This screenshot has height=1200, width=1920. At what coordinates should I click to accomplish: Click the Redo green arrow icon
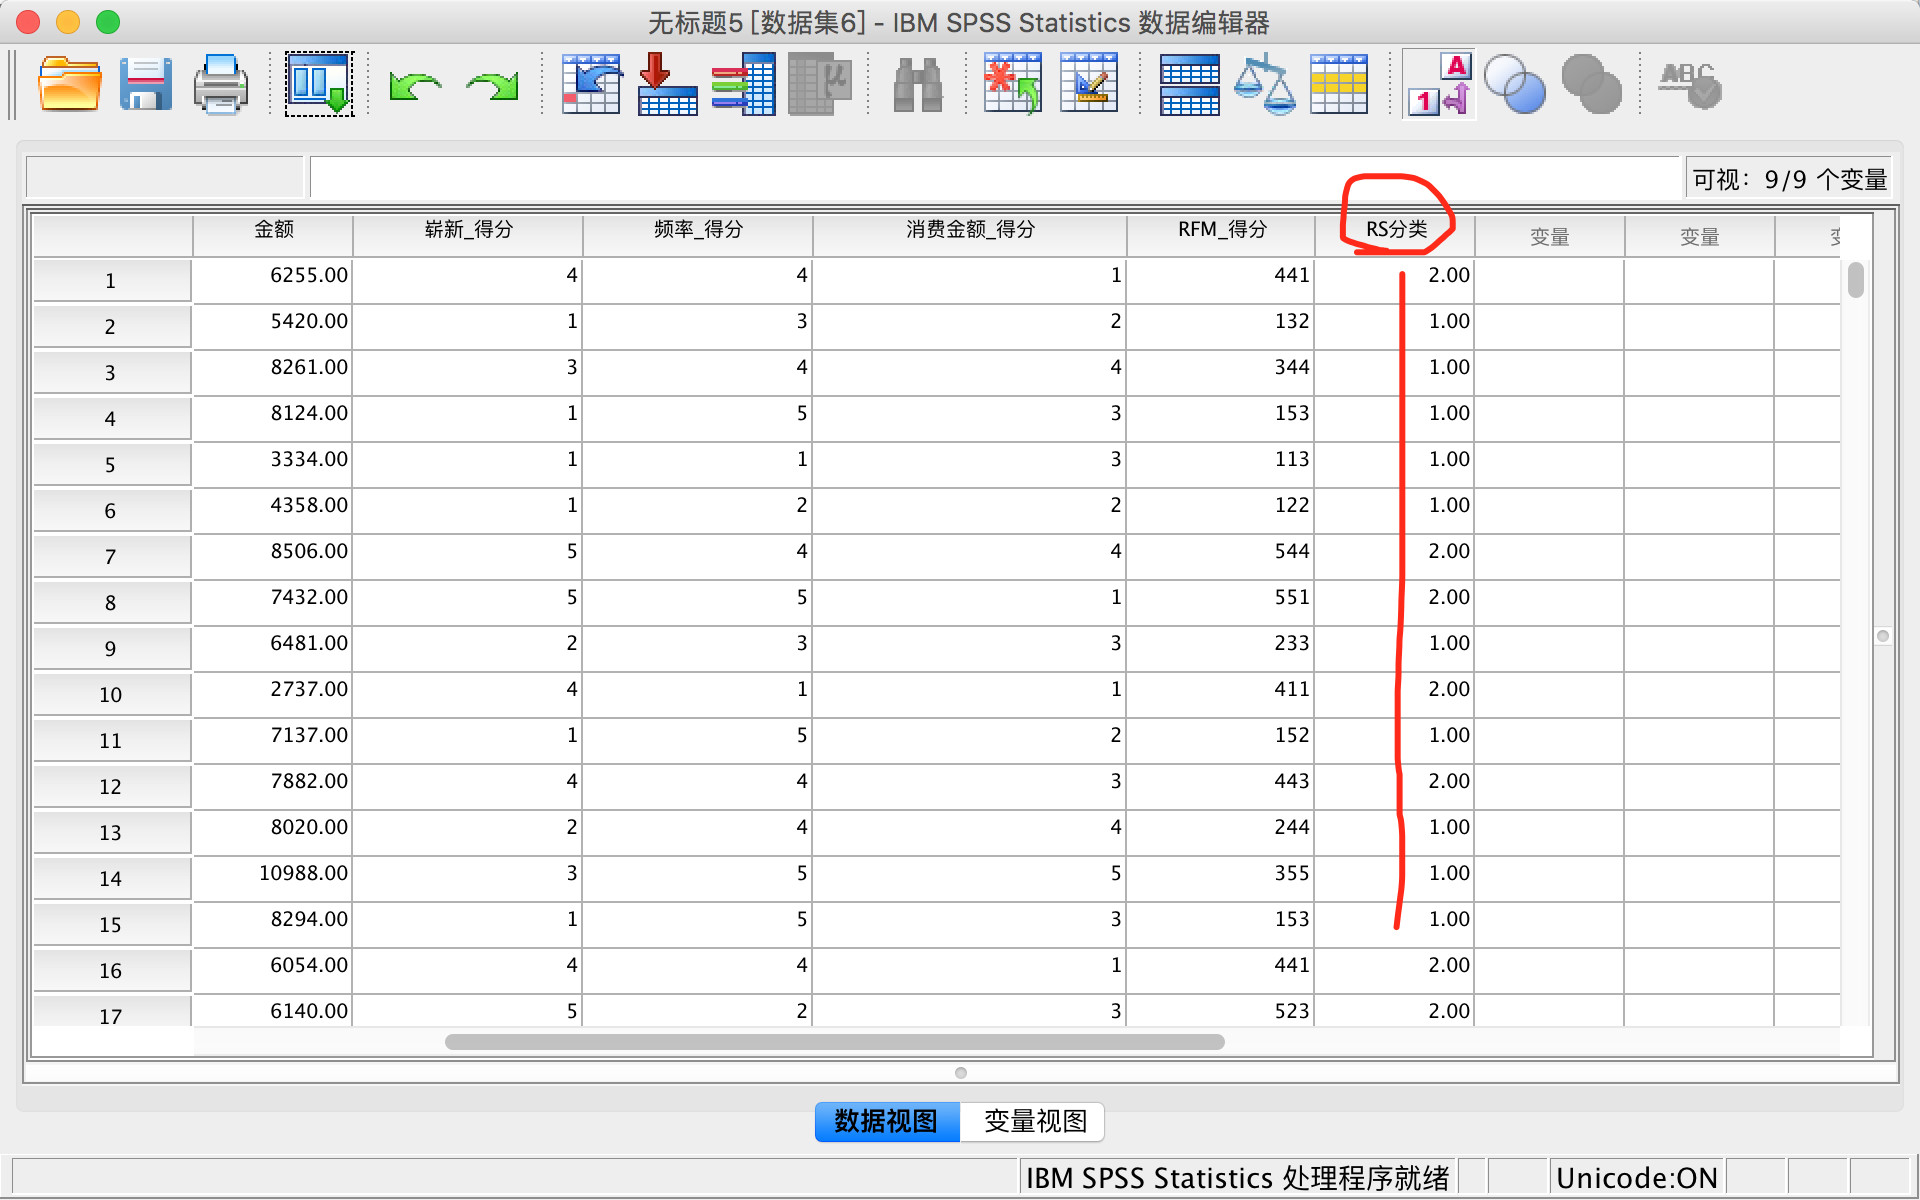[492, 87]
